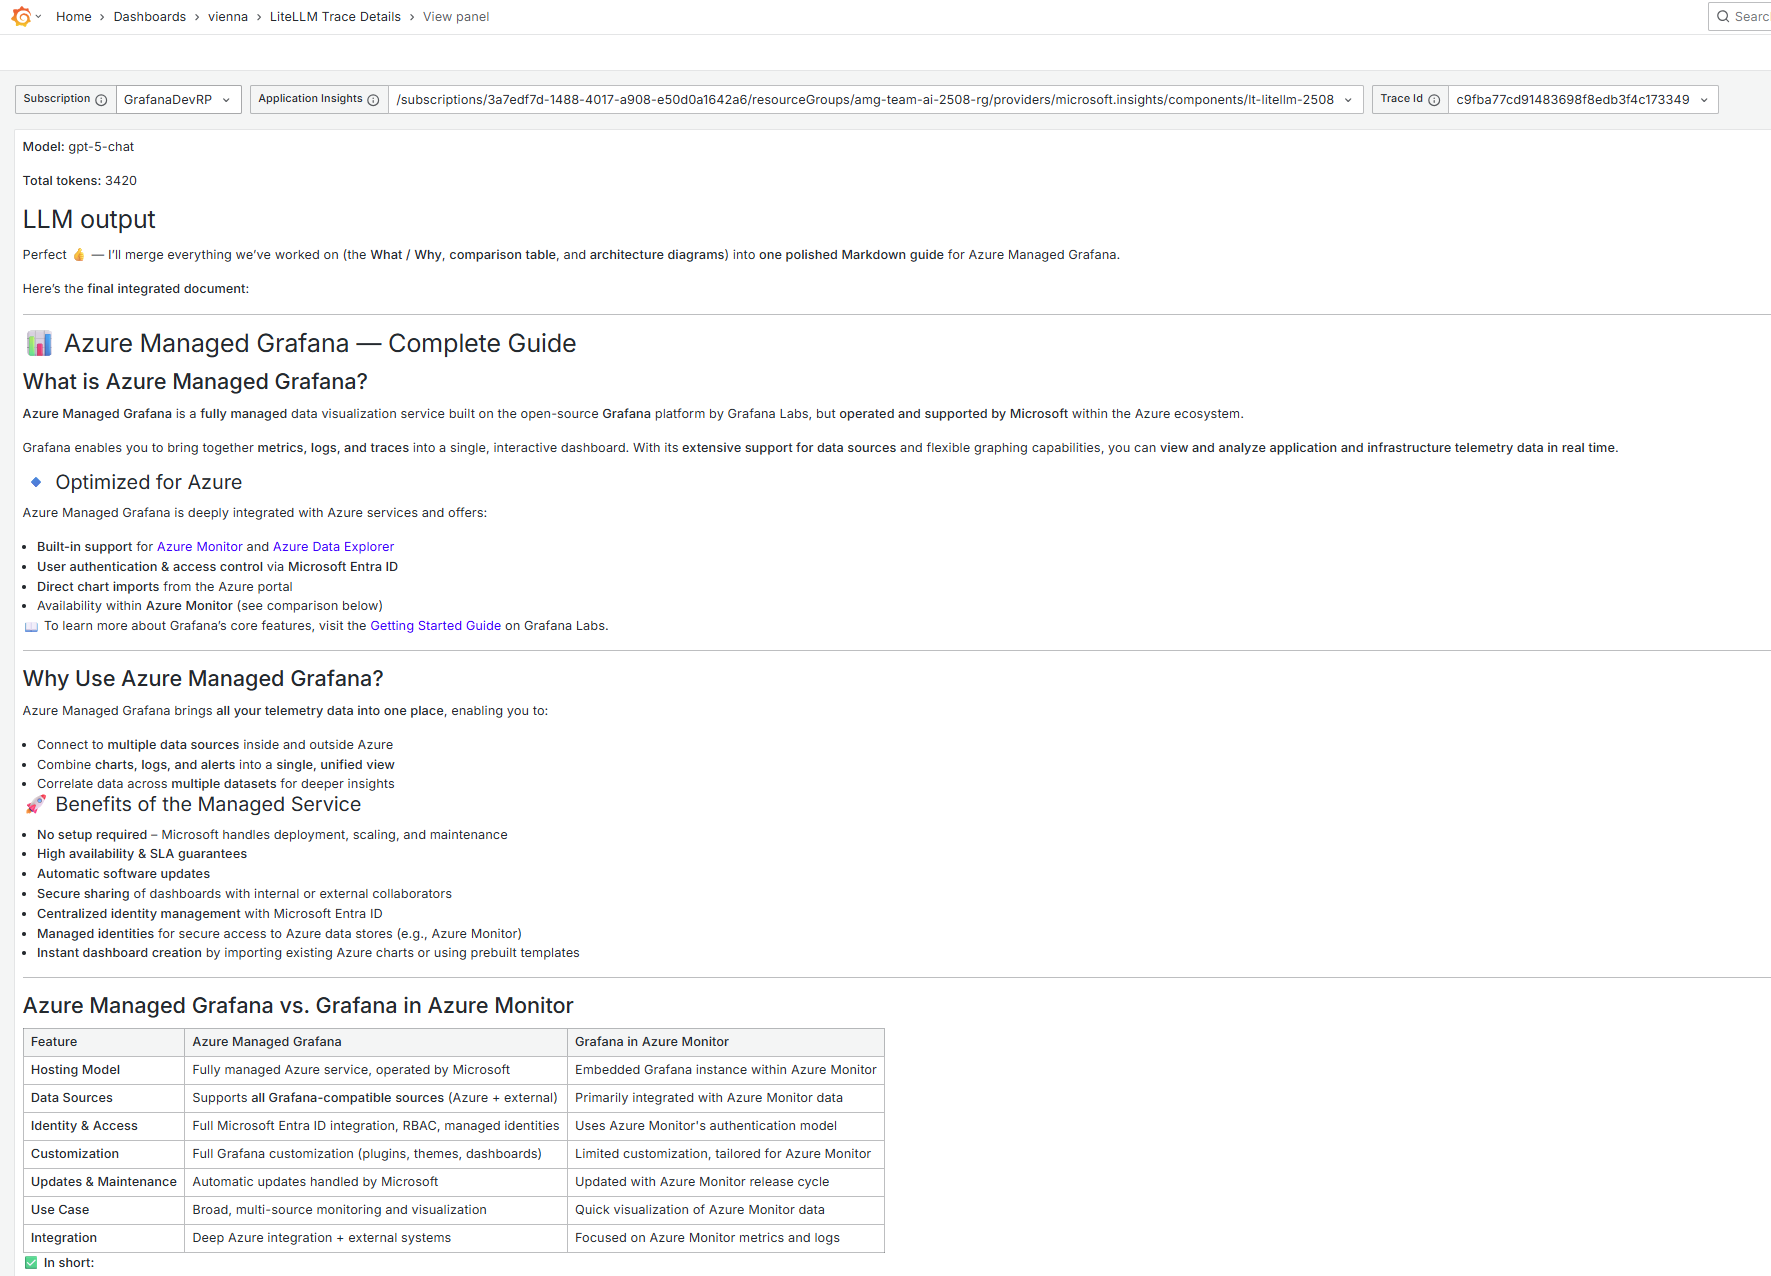Click the 'Updates & Maintenance' table cell

104,1182
